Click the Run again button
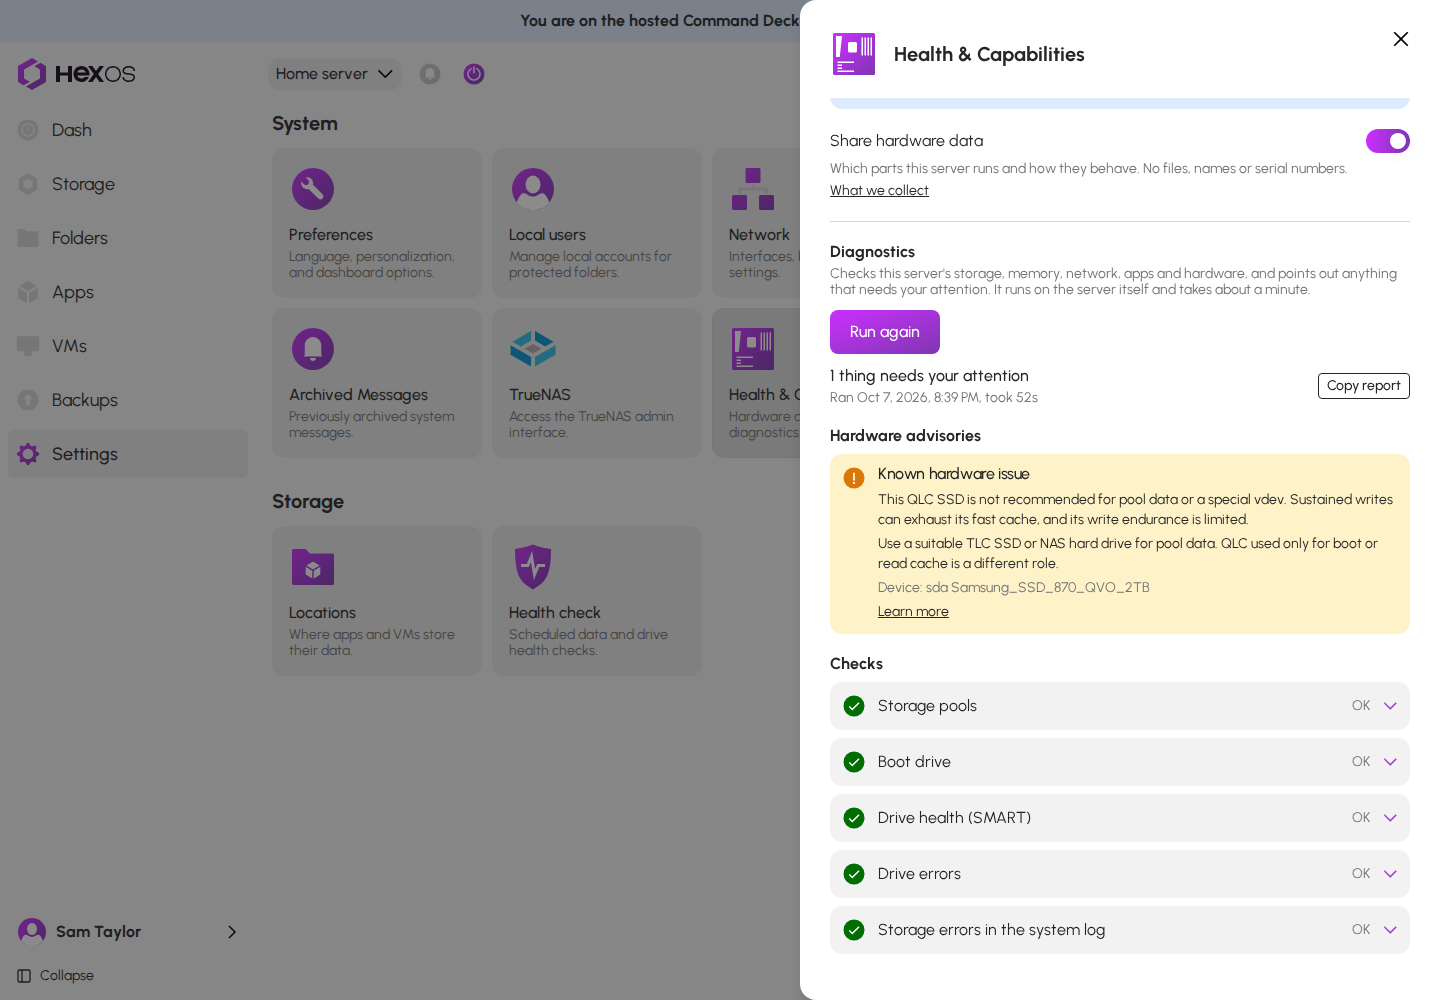Image resolution: width=1440 pixels, height=1000 pixels. pos(885,332)
